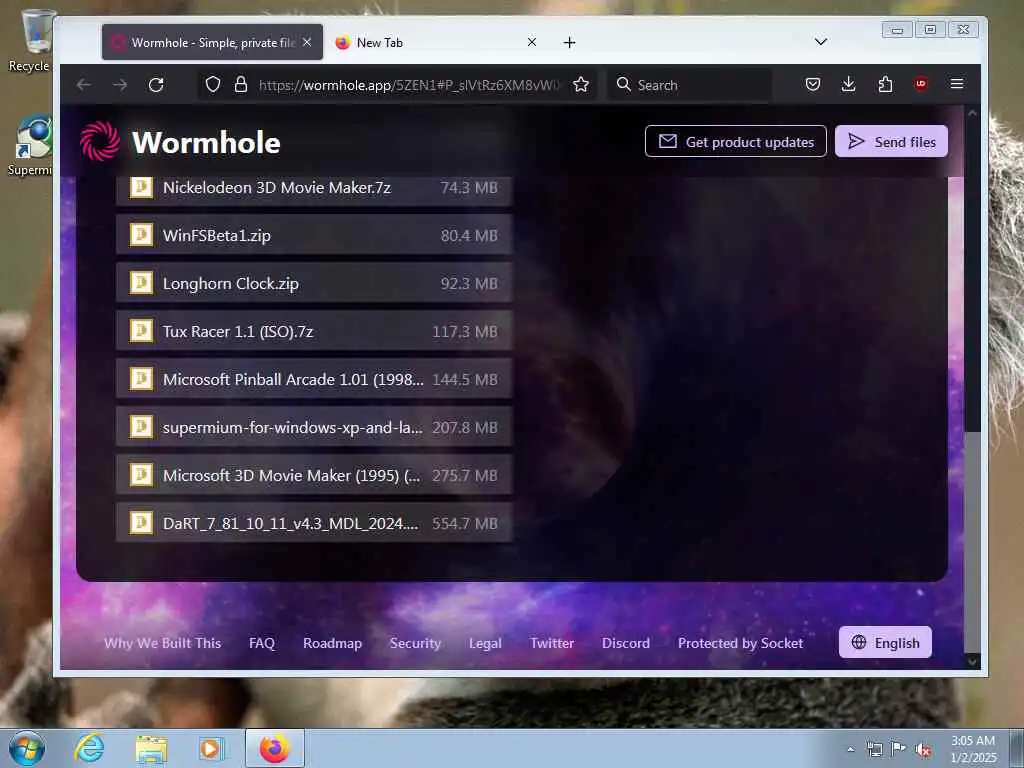Select the Tux Racer 1.1 (ISO).7z name
This screenshot has width=1024, height=768.
click(238, 331)
